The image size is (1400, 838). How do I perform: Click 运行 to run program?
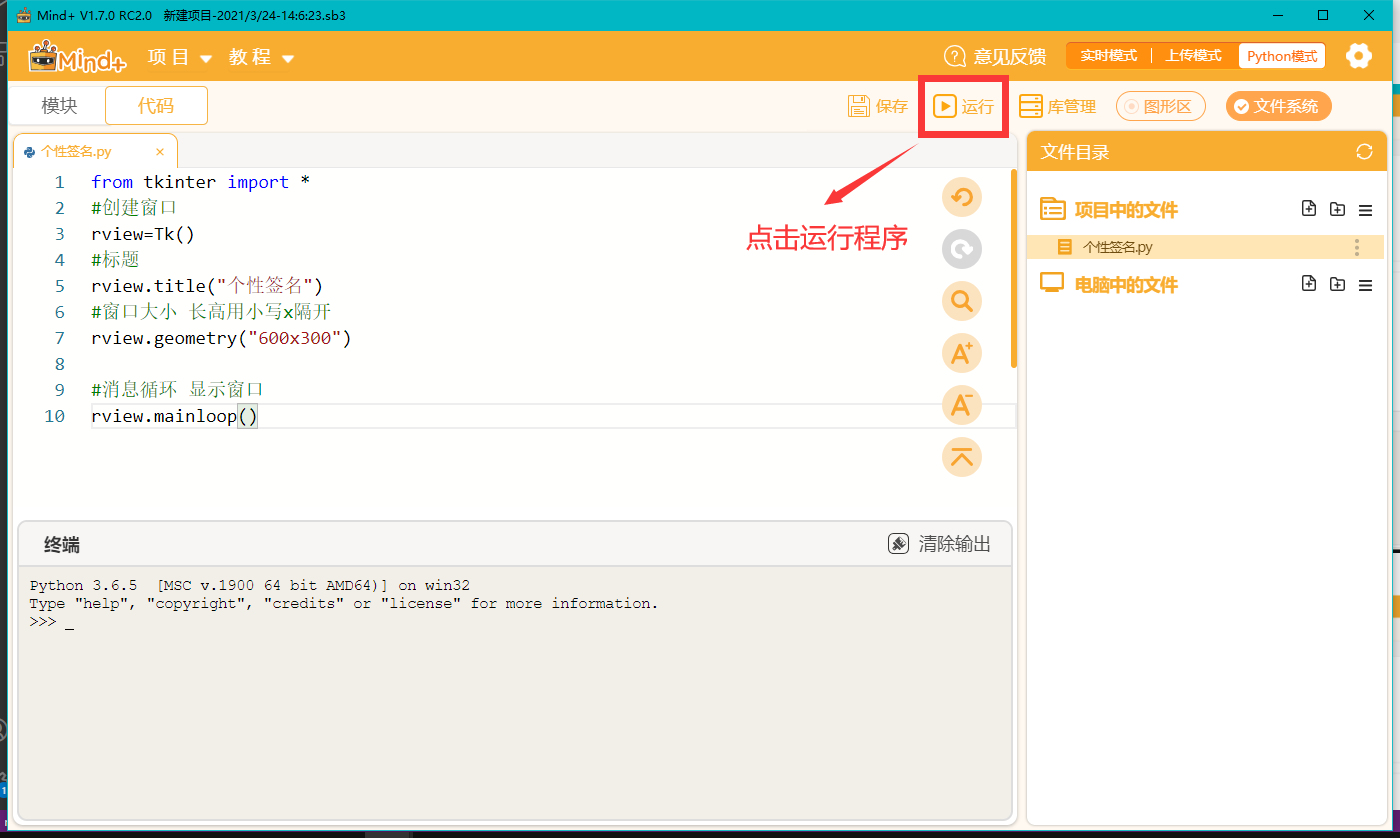[x=963, y=106]
